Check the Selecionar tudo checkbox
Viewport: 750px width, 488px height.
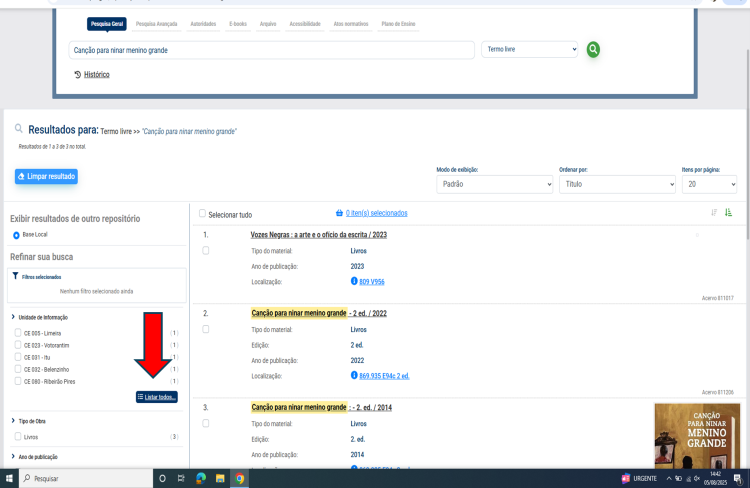202,214
